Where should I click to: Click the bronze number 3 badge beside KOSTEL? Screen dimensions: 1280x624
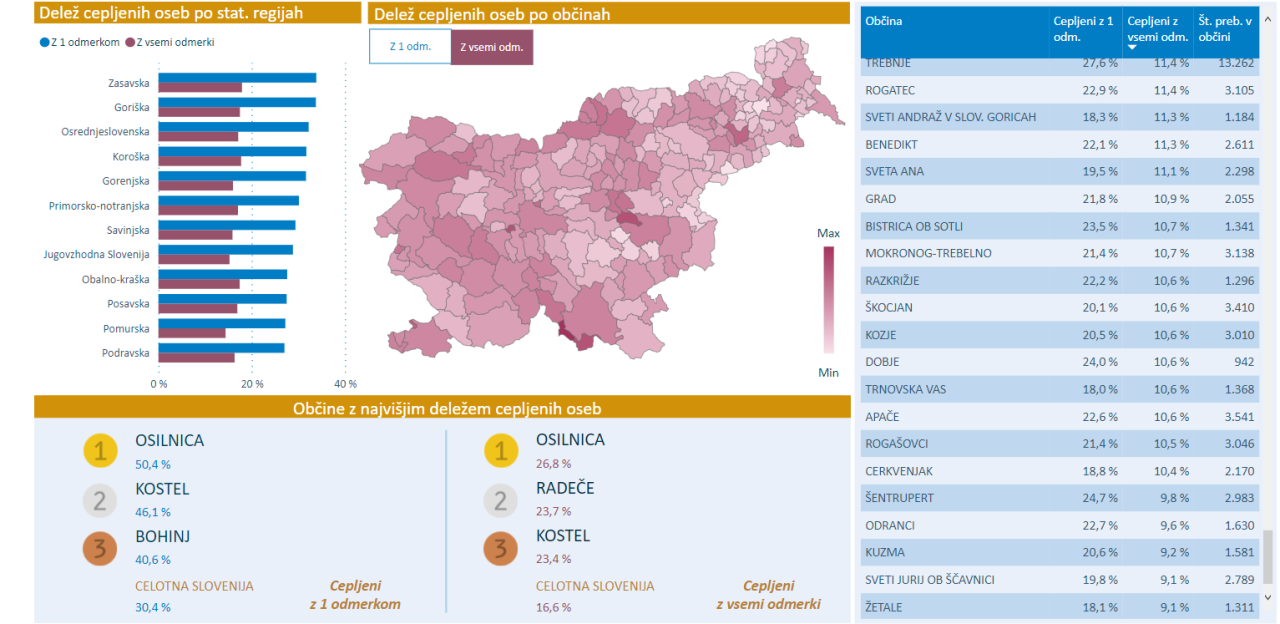tap(501, 548)
